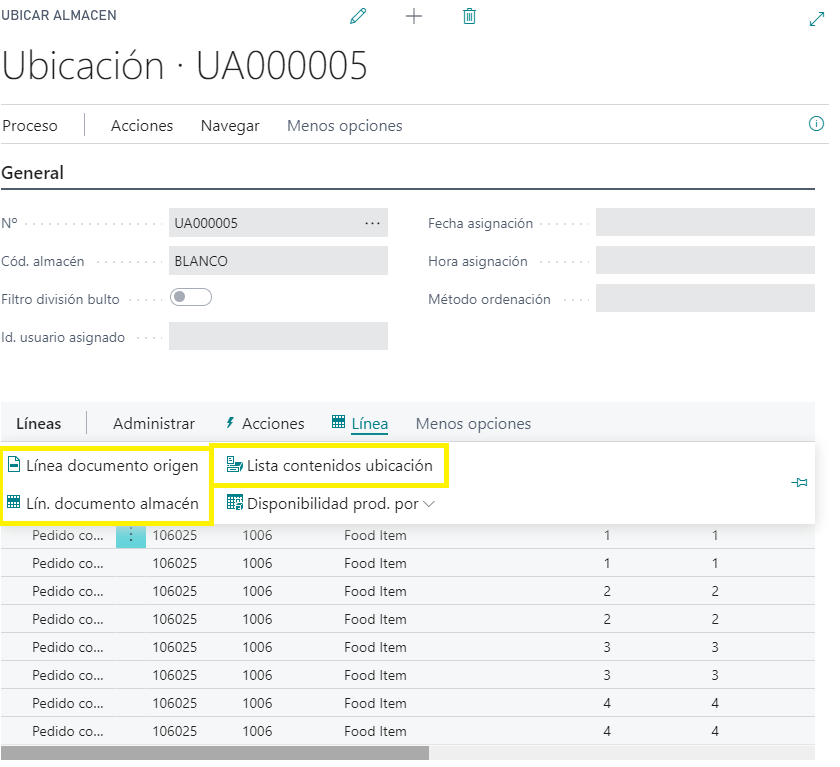The image size is (840, 767).
Task: Click the horizontal scrollbar thumb of lines
Action: click(x=215, y=753)
